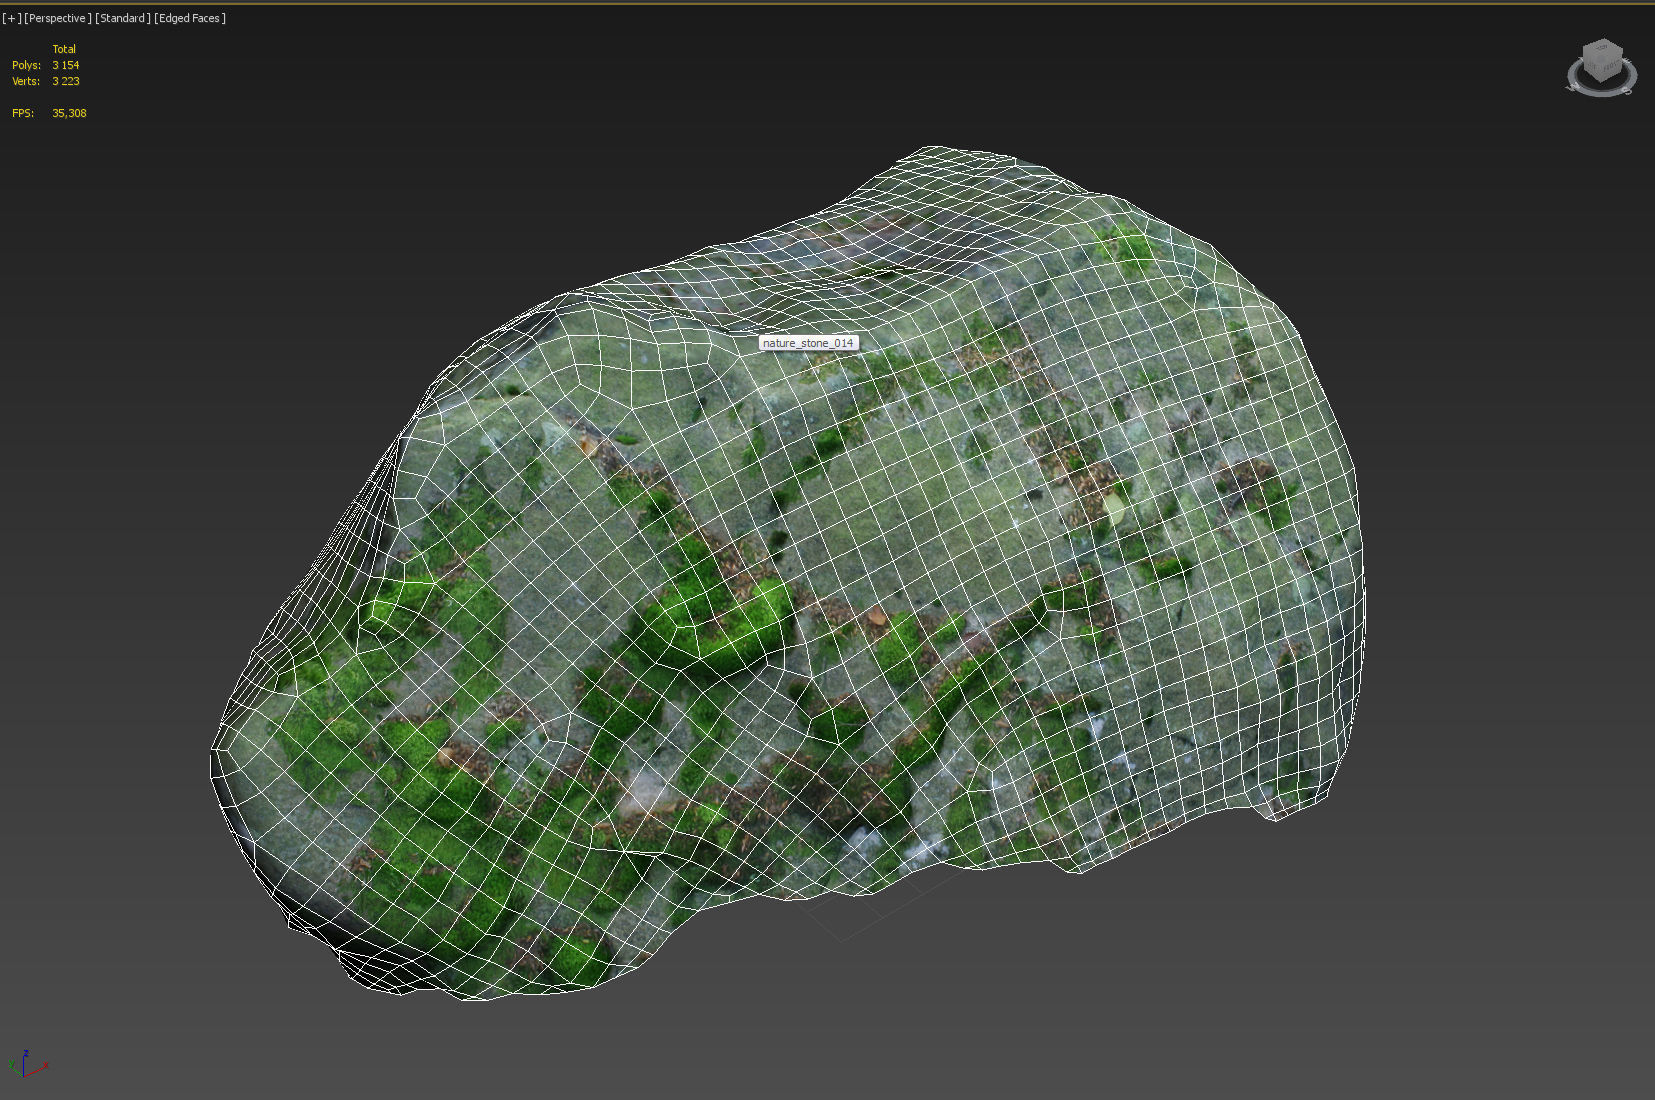
Task: Click the Polys count 3 154 statistic
Action: click(66, 65)
